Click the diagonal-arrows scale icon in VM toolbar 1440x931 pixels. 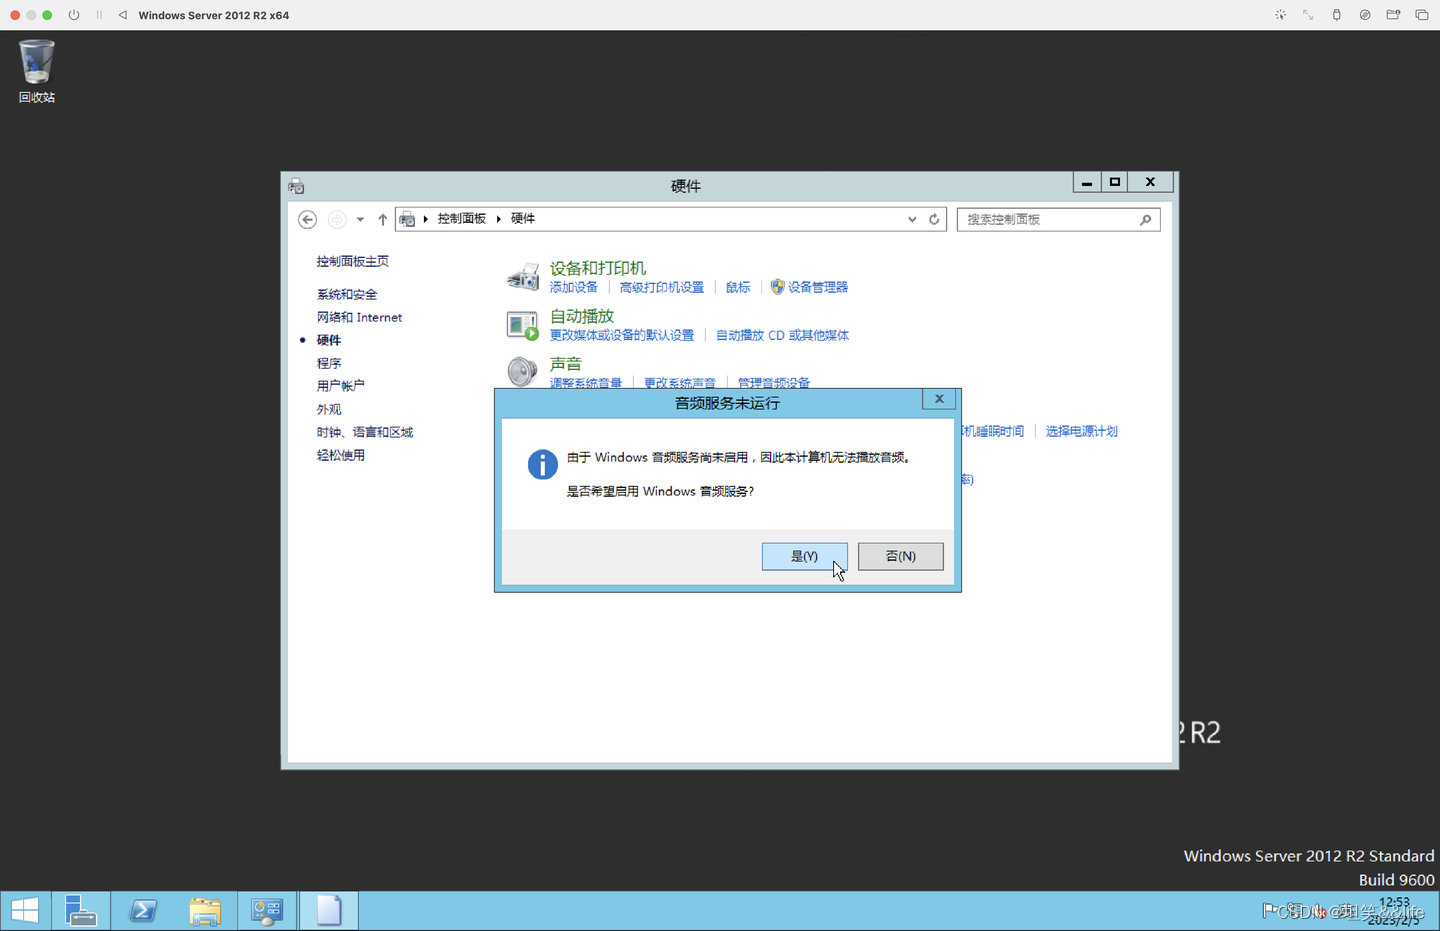coord(1308,15)
